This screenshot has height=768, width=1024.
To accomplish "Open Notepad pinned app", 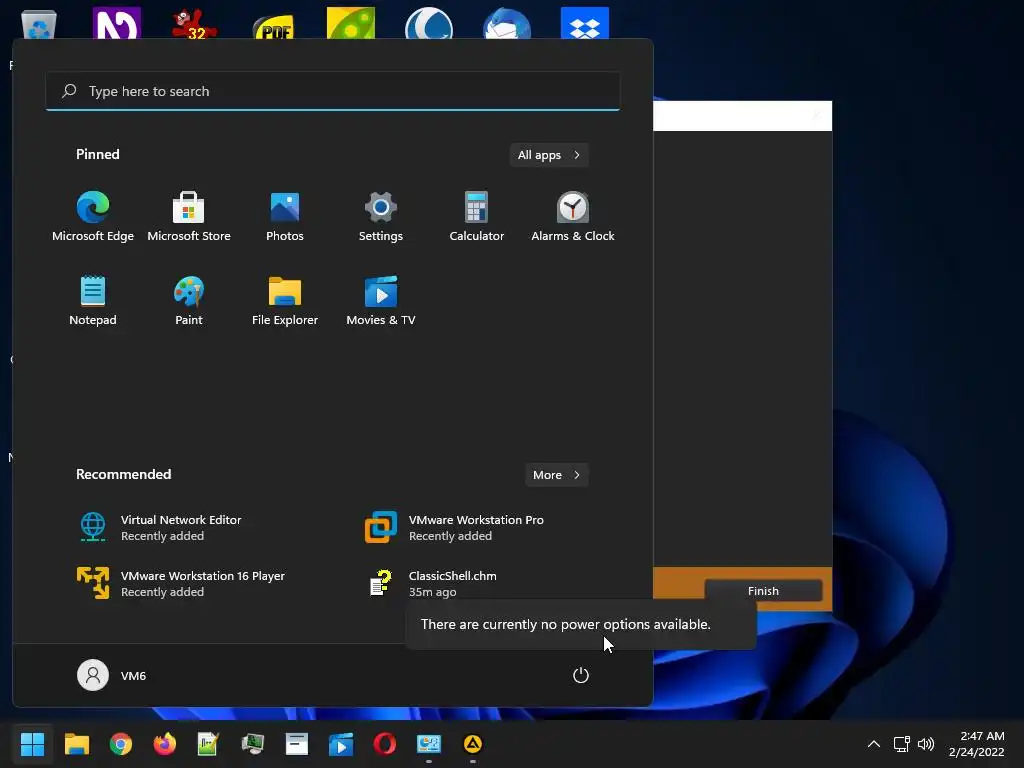I will coord(93,300).
